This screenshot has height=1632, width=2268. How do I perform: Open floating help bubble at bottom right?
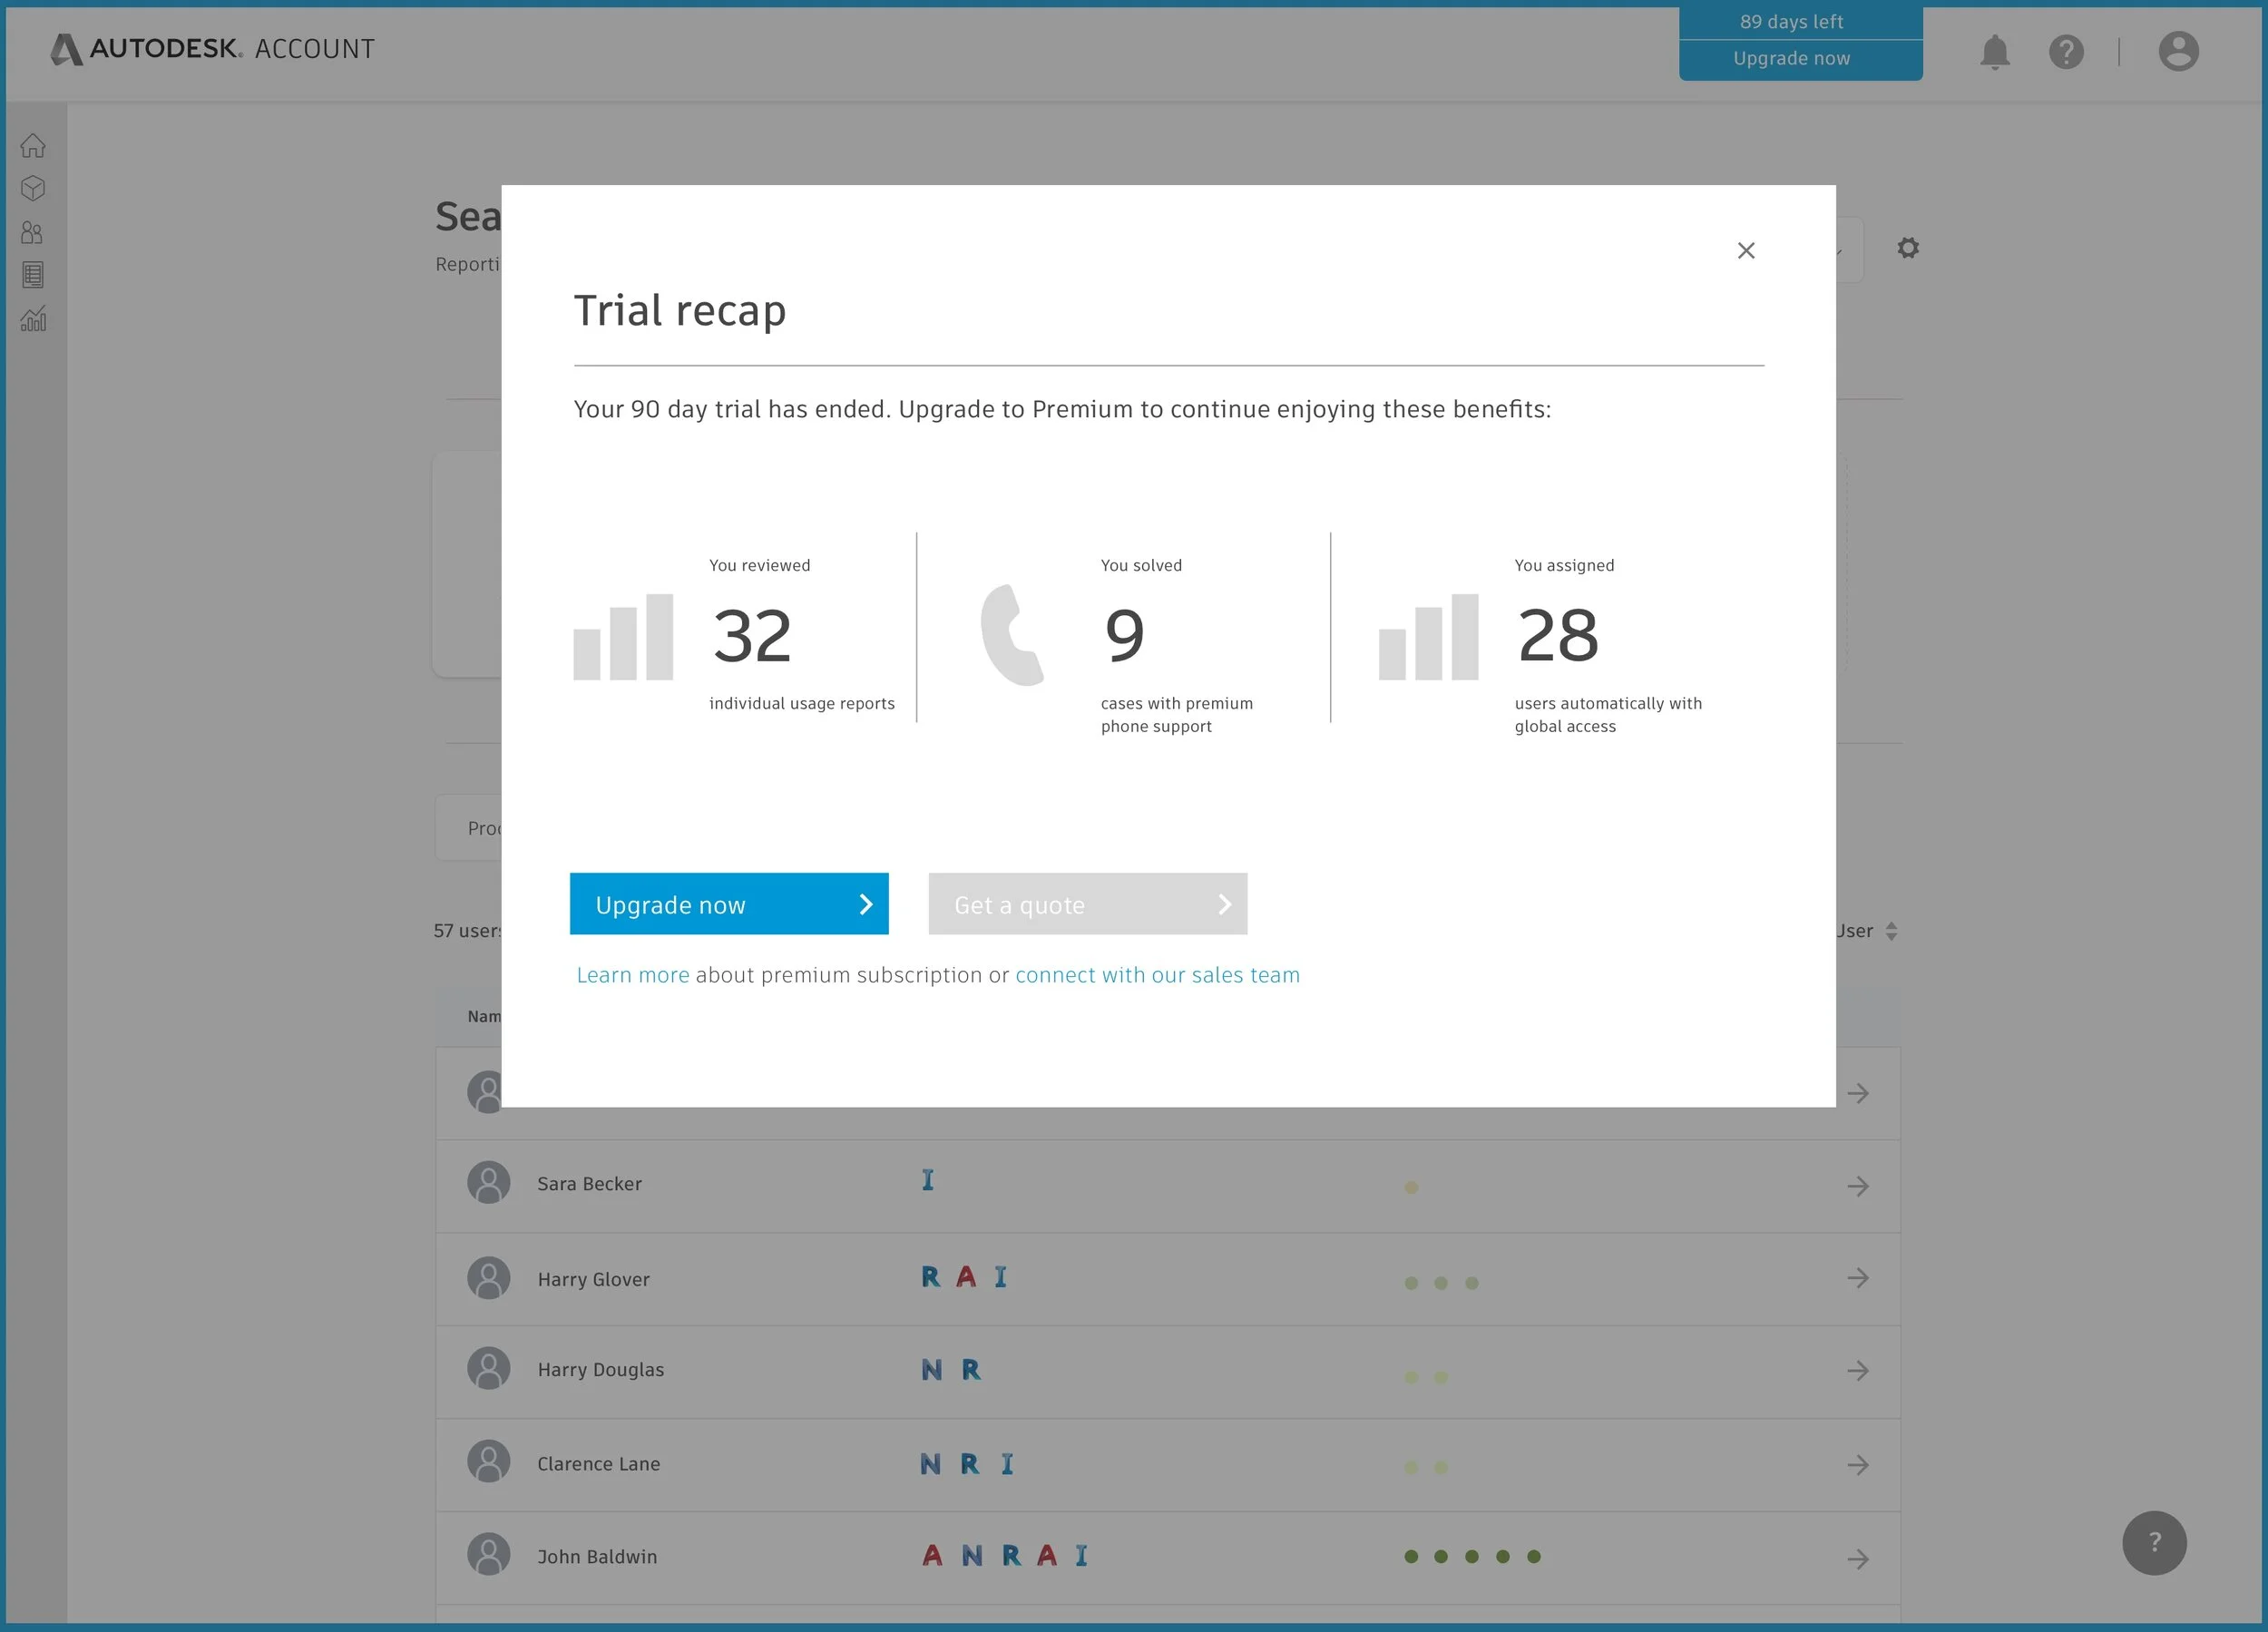(x=2153, y=1542)
